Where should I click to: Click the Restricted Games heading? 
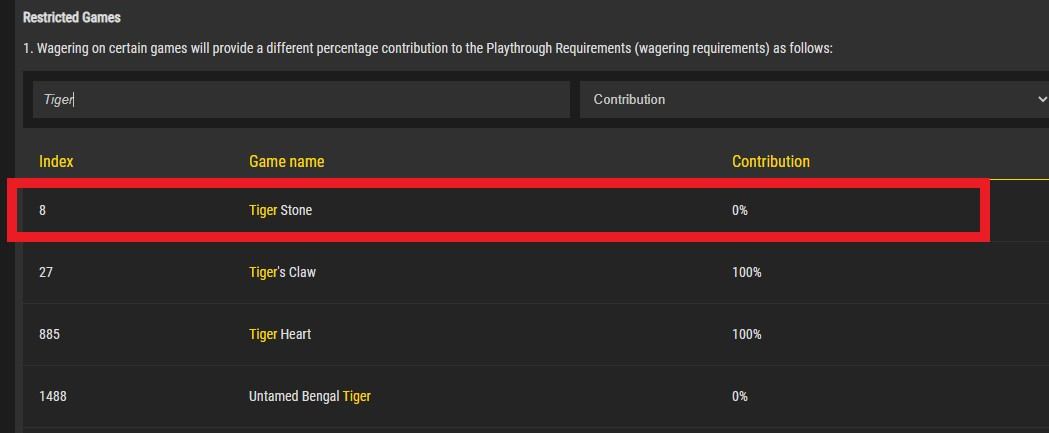[71, 18]
